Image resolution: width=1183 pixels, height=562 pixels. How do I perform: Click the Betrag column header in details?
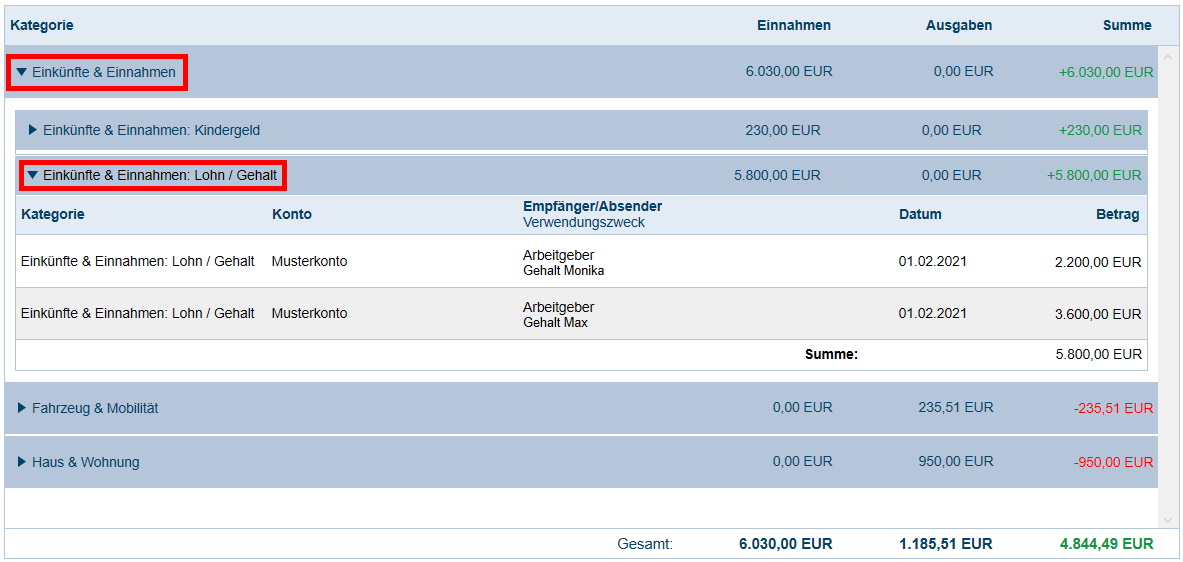click(x=1117, y=214)
